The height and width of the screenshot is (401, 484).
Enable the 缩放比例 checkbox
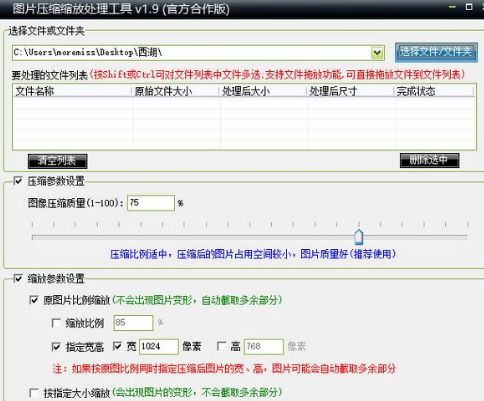pyautogui.click(x=56, y=323)
